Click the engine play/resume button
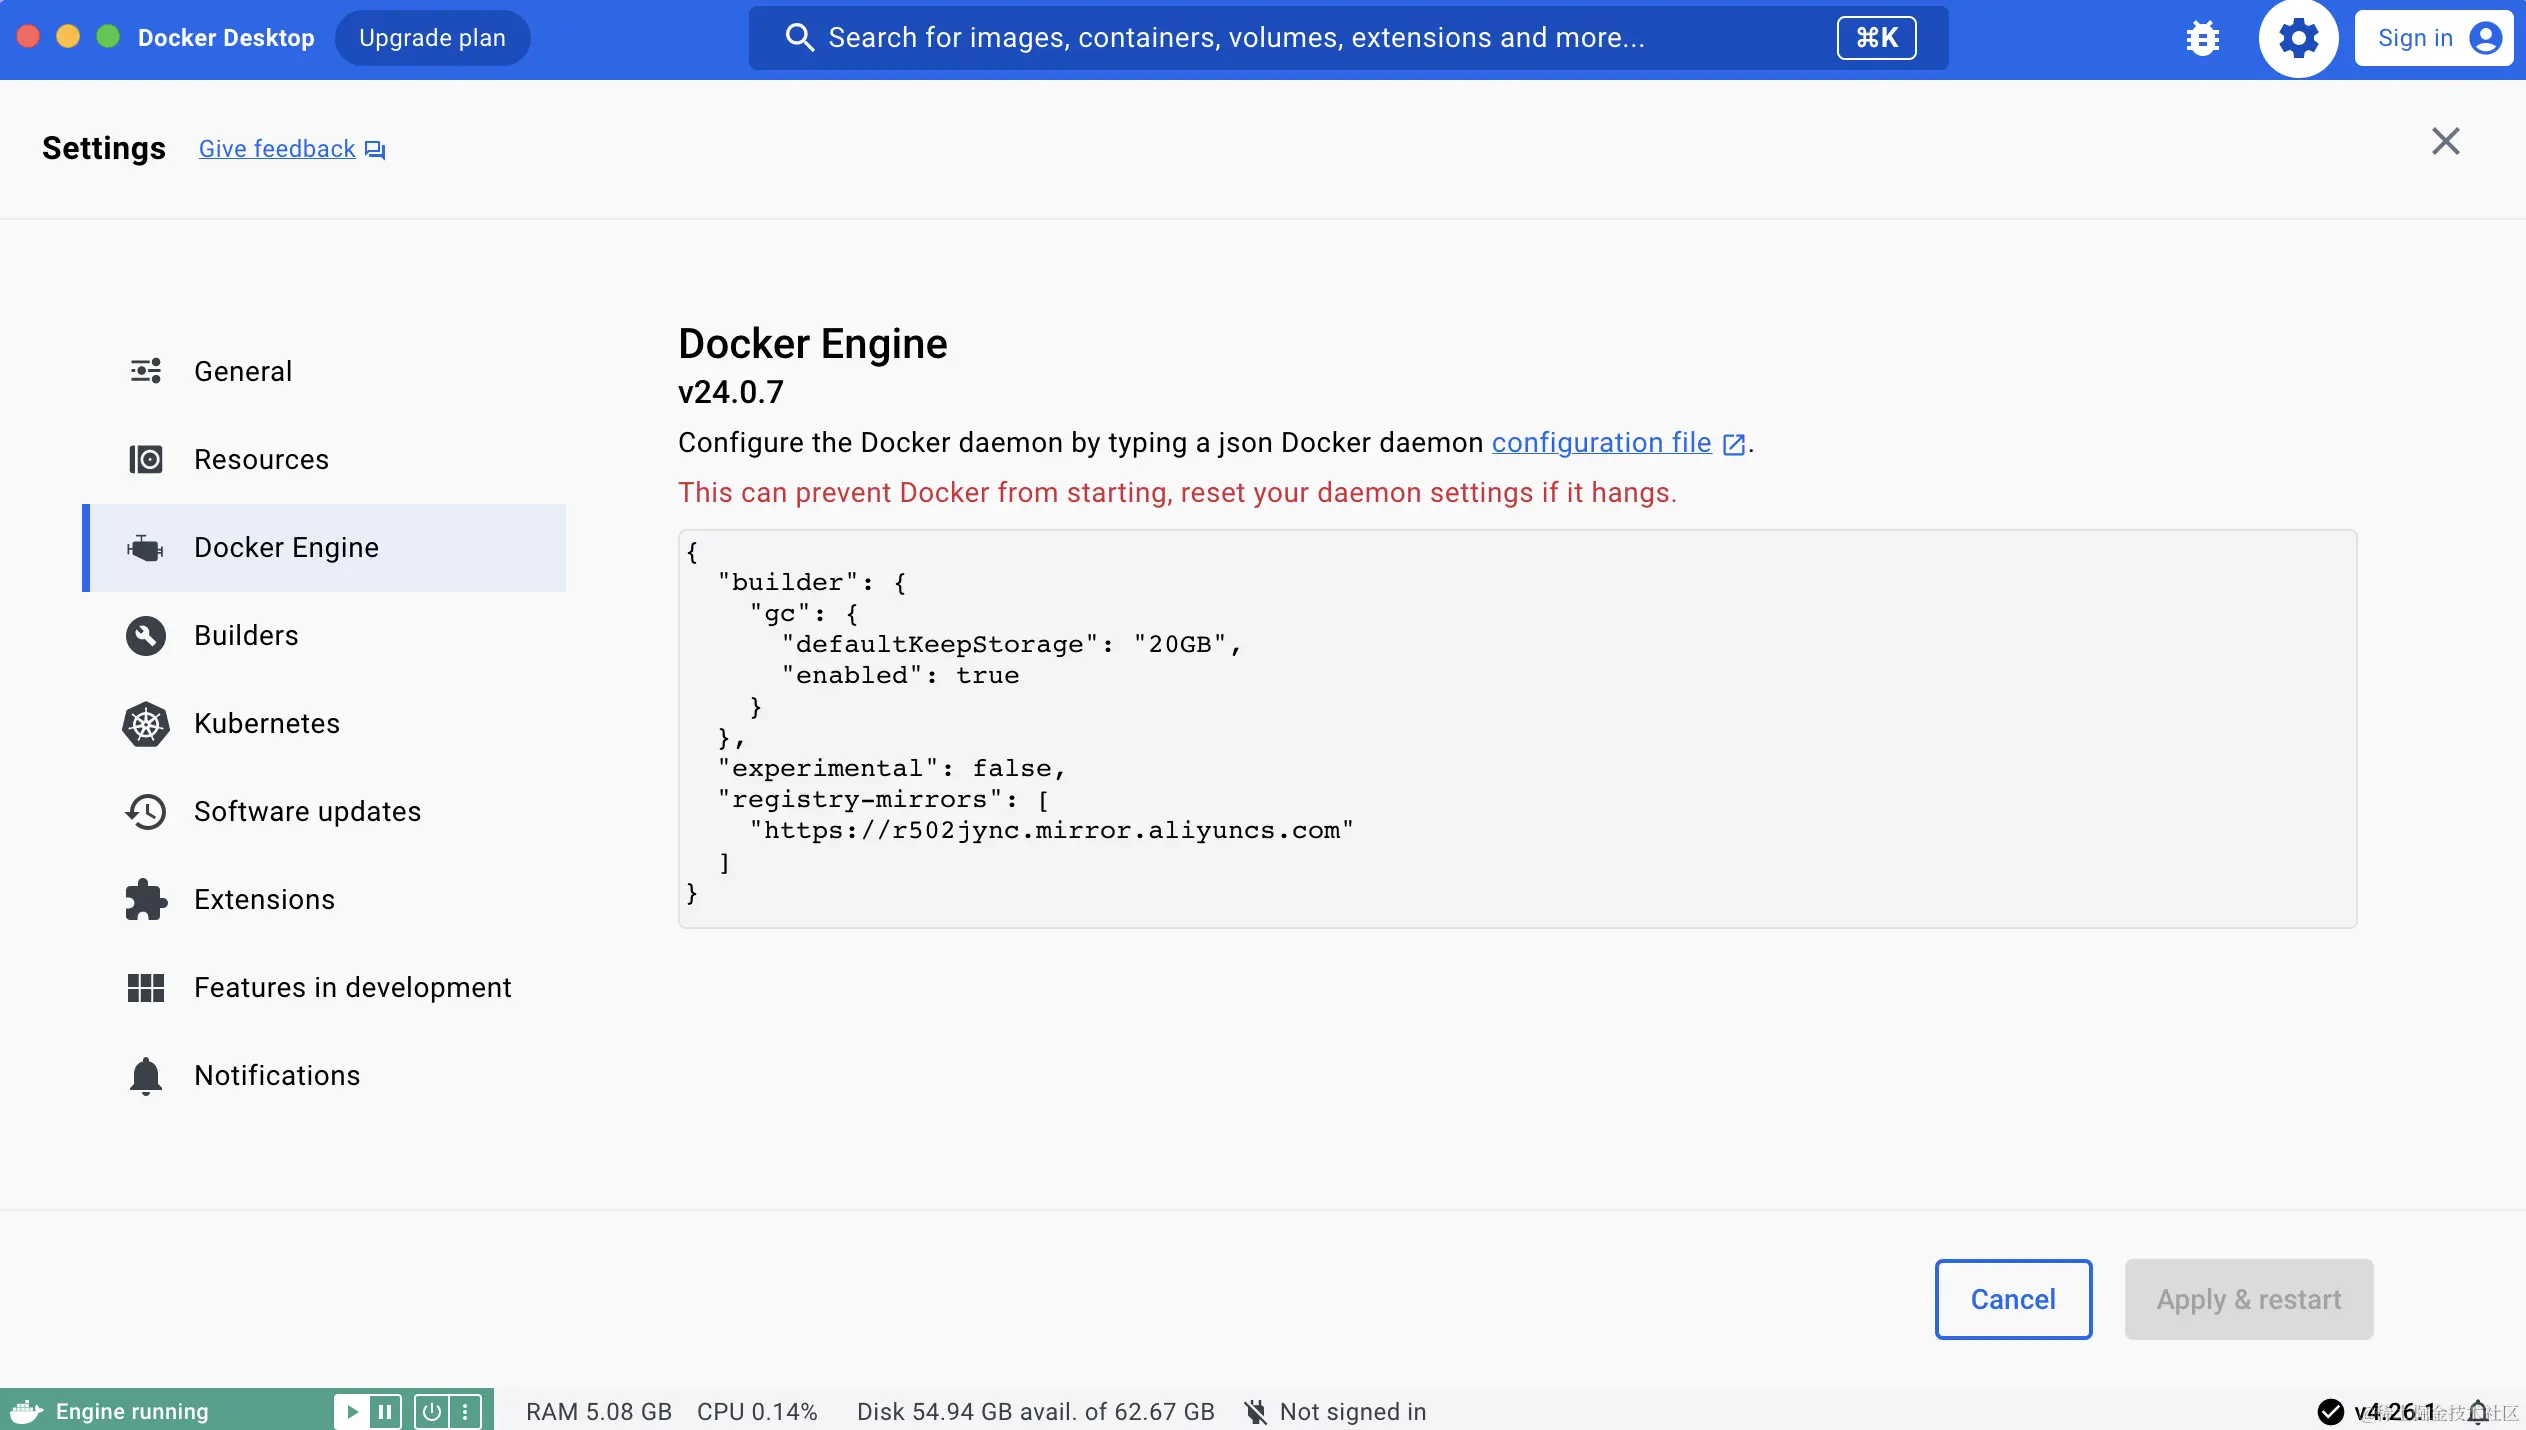Viewport: 2526px width, 1430px height. 352,1411
